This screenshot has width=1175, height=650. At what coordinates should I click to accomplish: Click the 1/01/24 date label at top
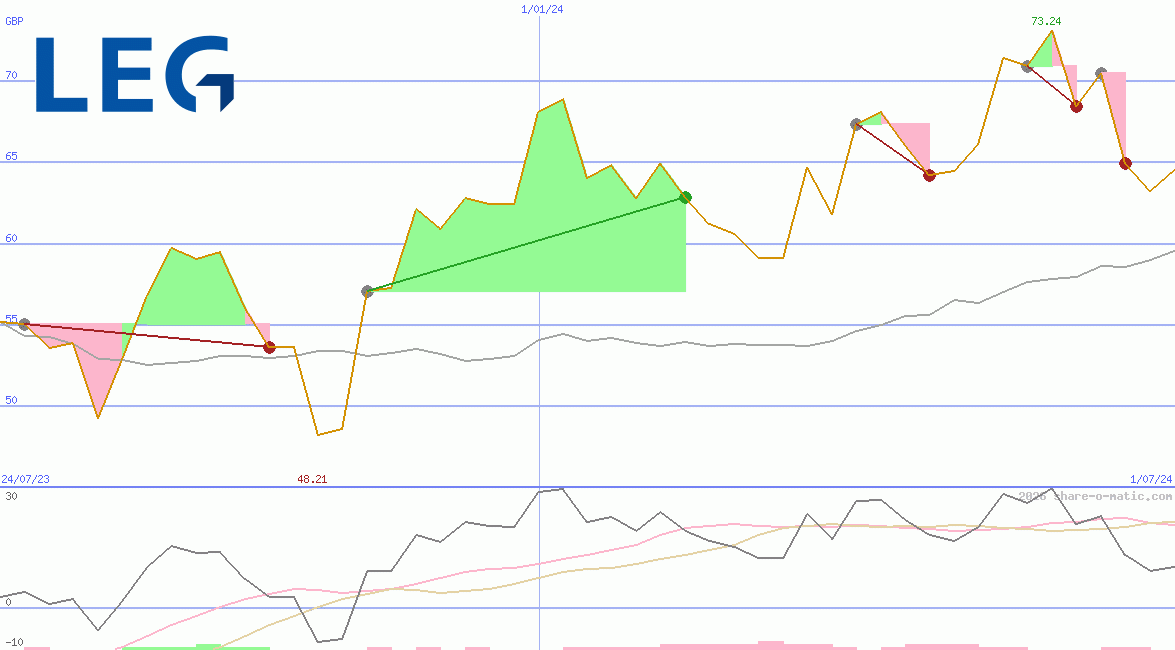(542, 9)
